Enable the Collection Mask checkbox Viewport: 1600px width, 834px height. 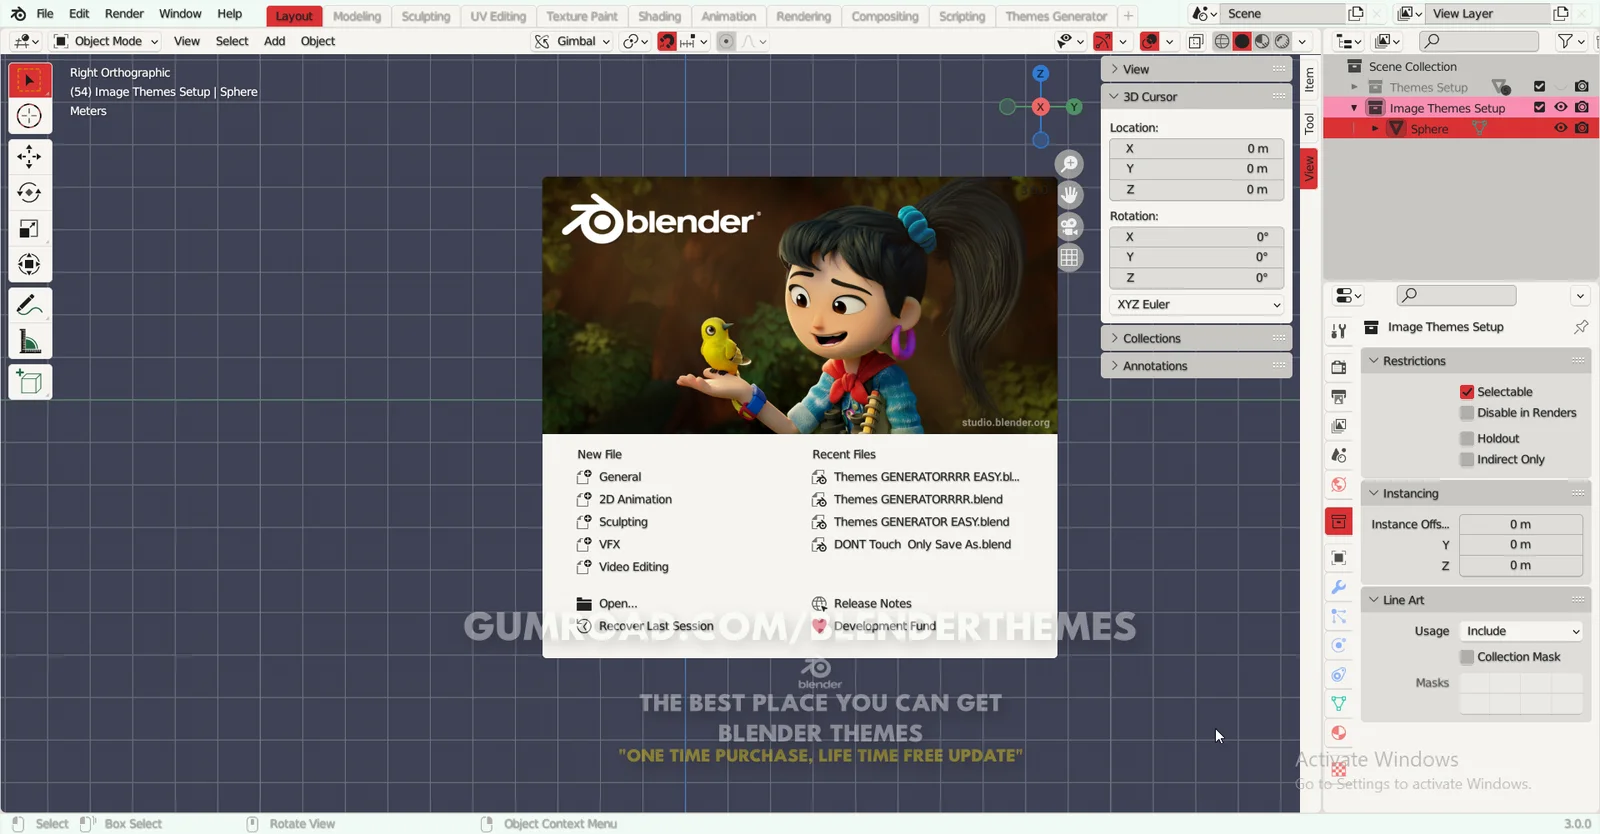click(x=1467, y=657)
